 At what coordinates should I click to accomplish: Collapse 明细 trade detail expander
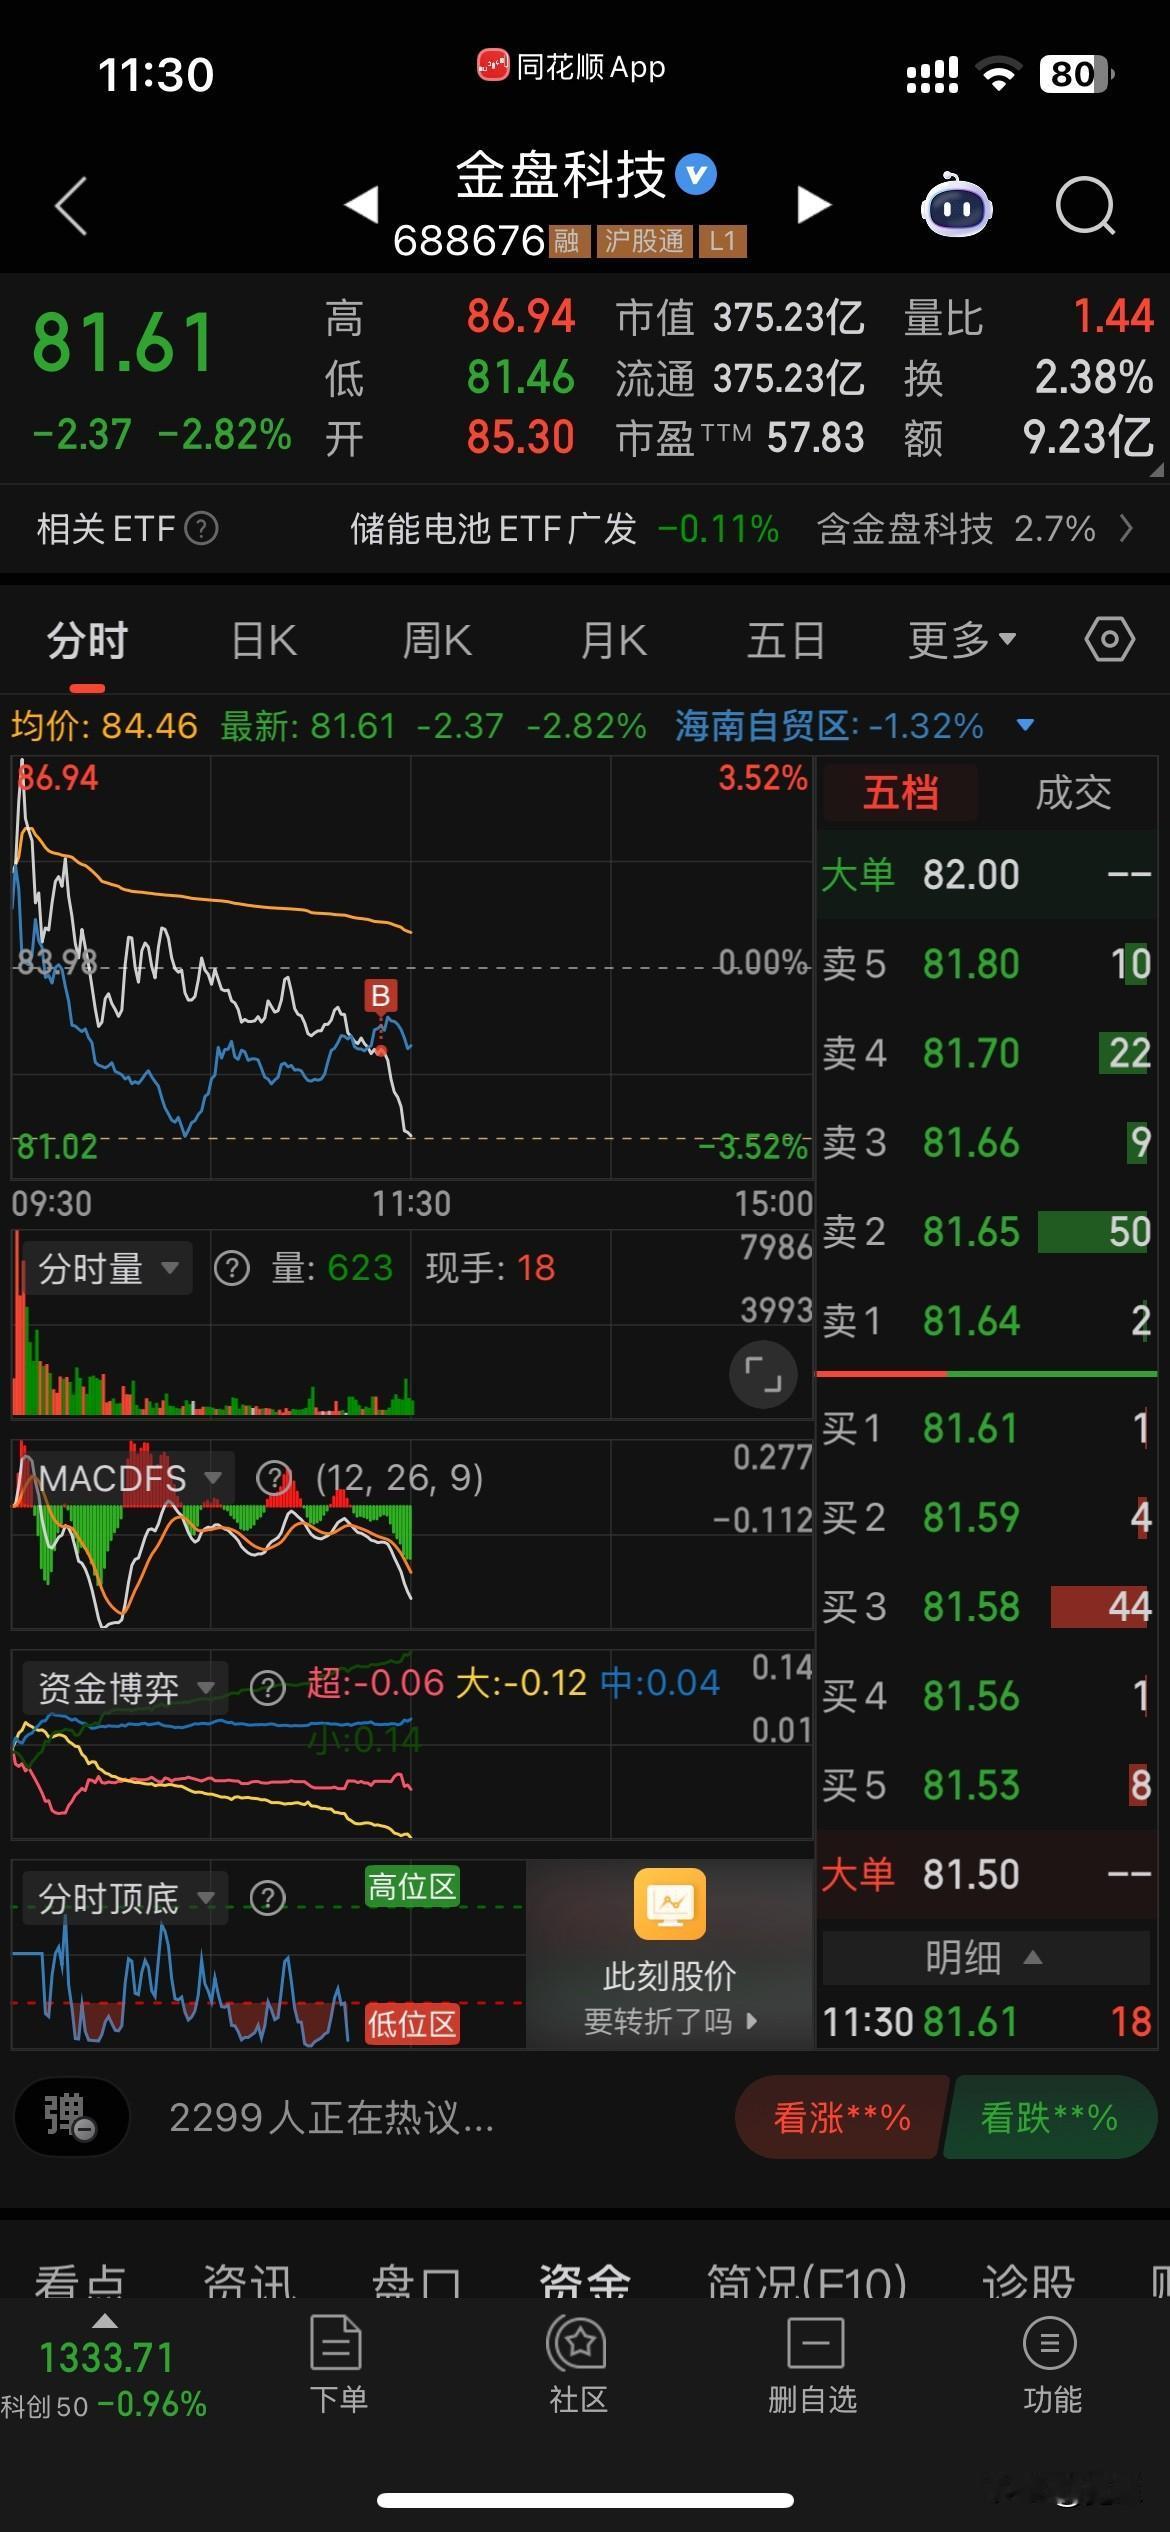click(986, 1958)
